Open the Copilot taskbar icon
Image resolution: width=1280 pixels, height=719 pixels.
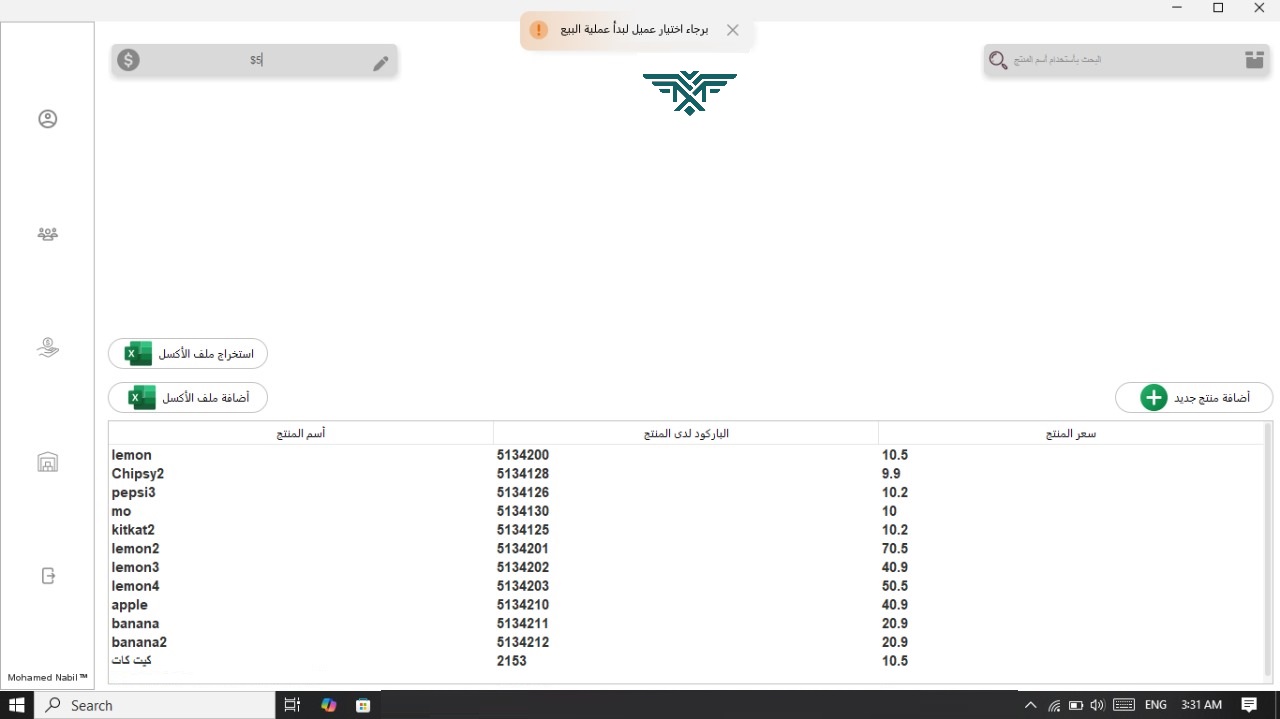pyautogui.click(x=328, y=705)
